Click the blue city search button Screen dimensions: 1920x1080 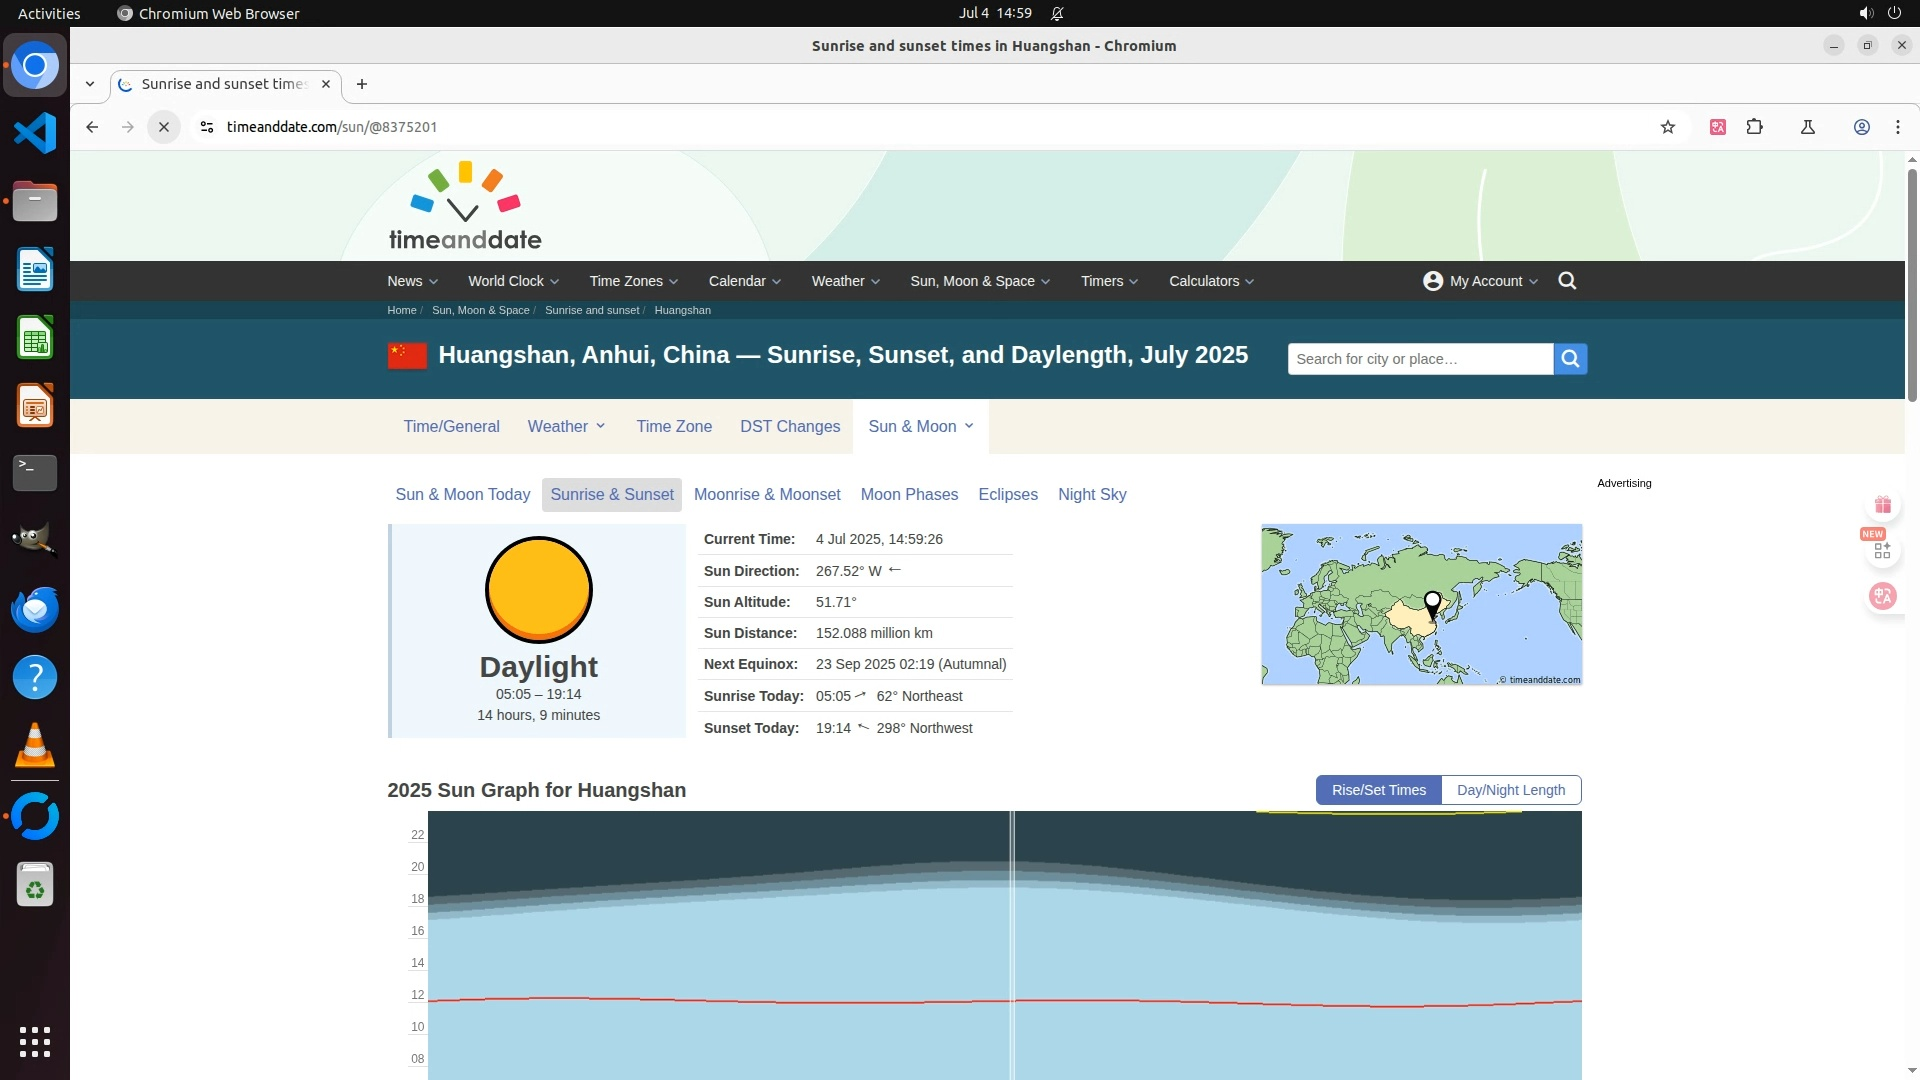pos(1570,359)
